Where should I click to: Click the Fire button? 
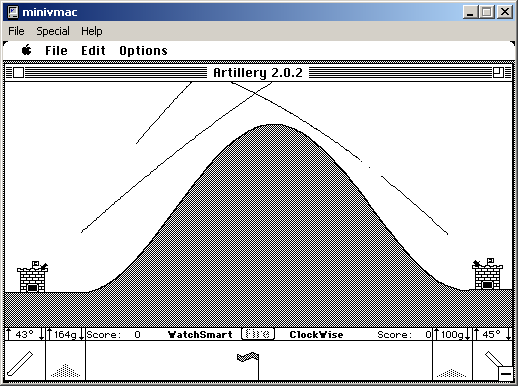[258, 334]
